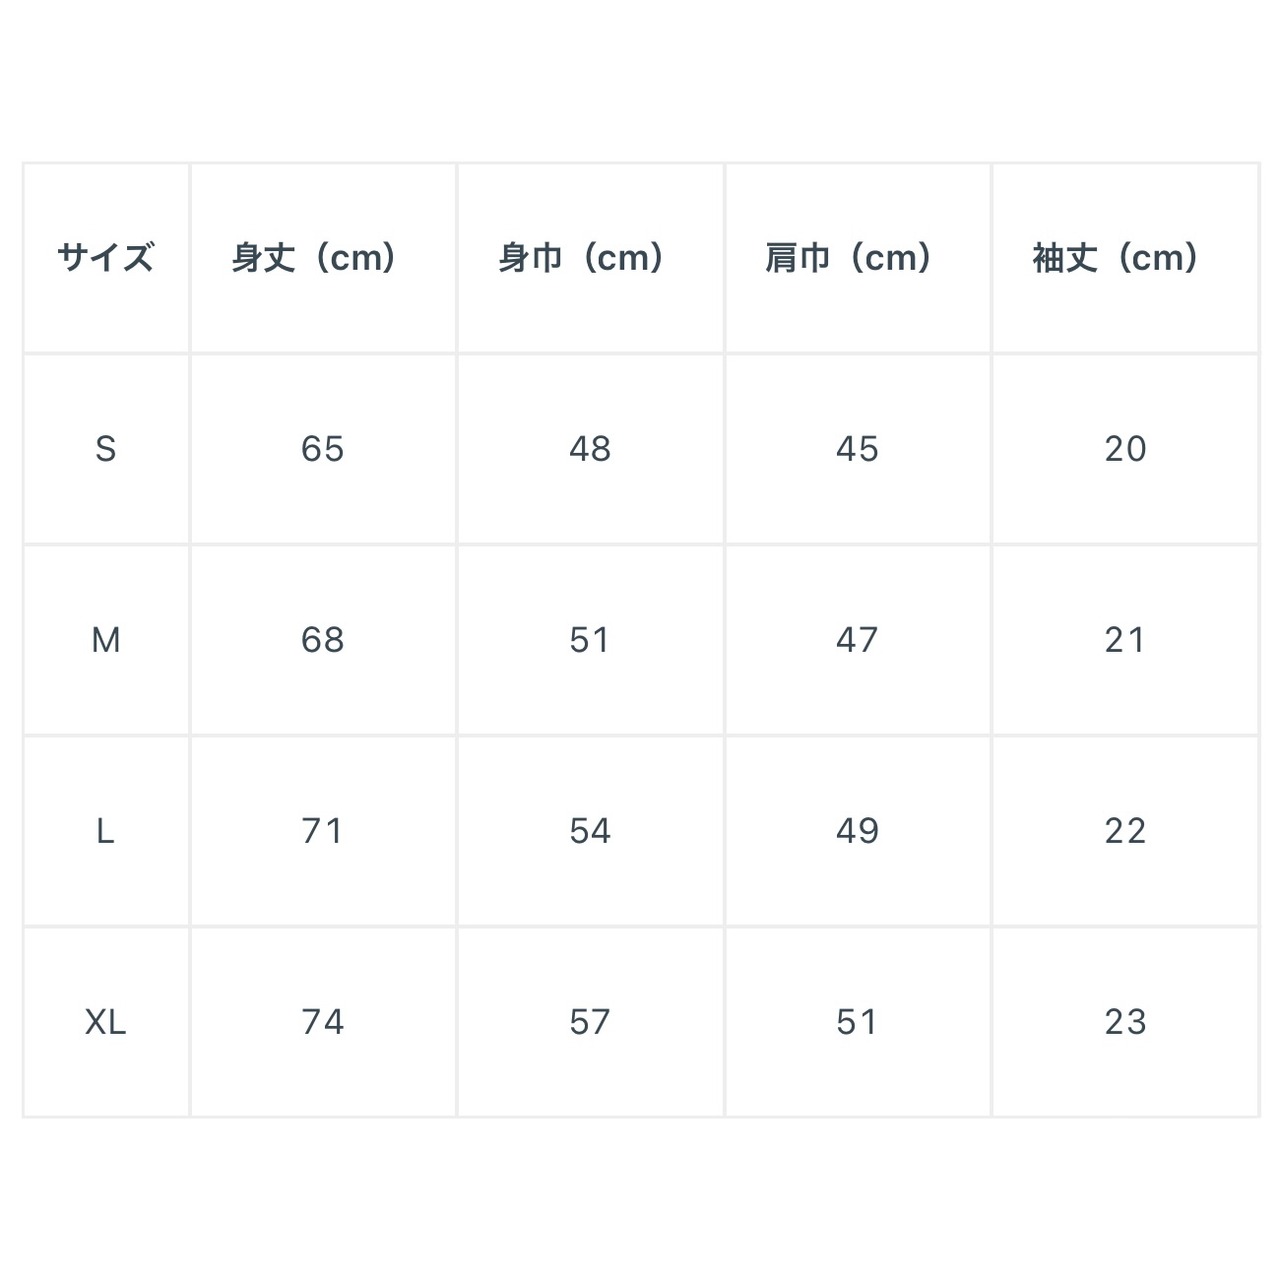Click the サイズ column header
Viewport: 1280px width, 1280px height.
coord(106,258)
